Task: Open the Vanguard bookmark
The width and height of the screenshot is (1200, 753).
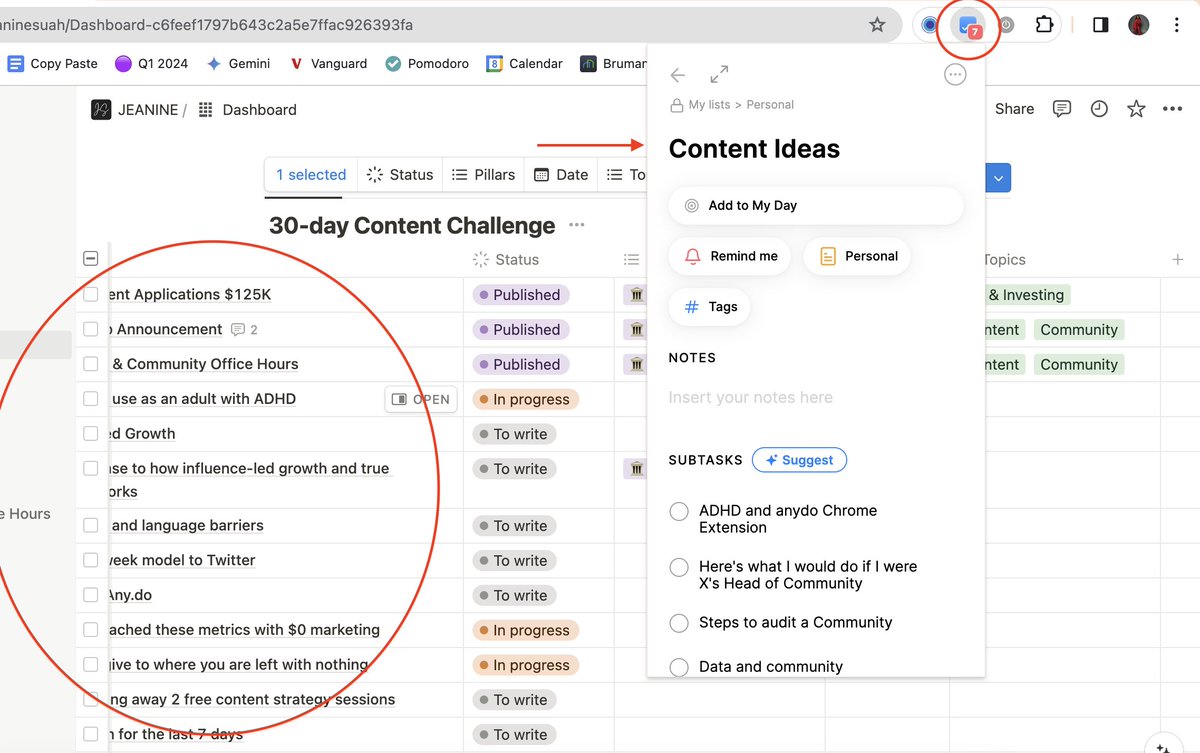Action: click(x=328, y=63)
